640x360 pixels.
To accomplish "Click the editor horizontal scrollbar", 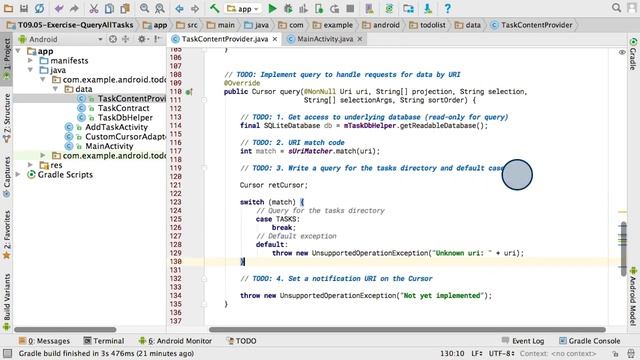I will click(x=407, y=329).
